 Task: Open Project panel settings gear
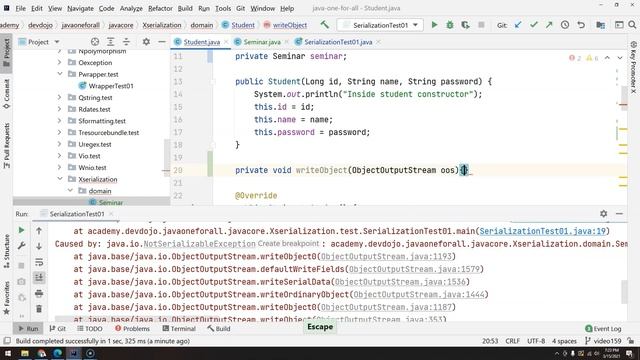(146, 42)
